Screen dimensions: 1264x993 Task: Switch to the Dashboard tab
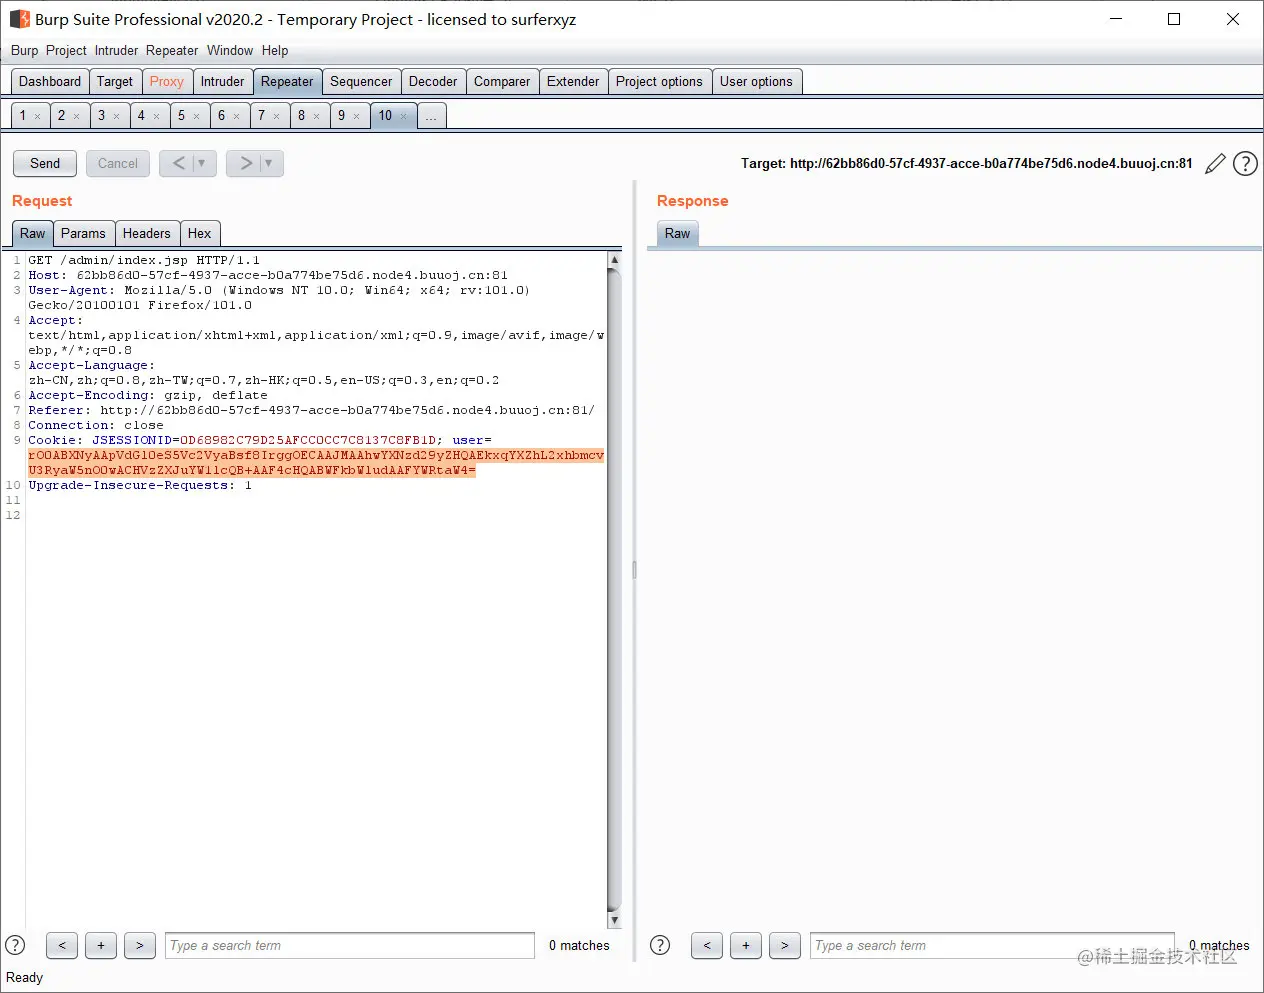click(x=50, y=82)
